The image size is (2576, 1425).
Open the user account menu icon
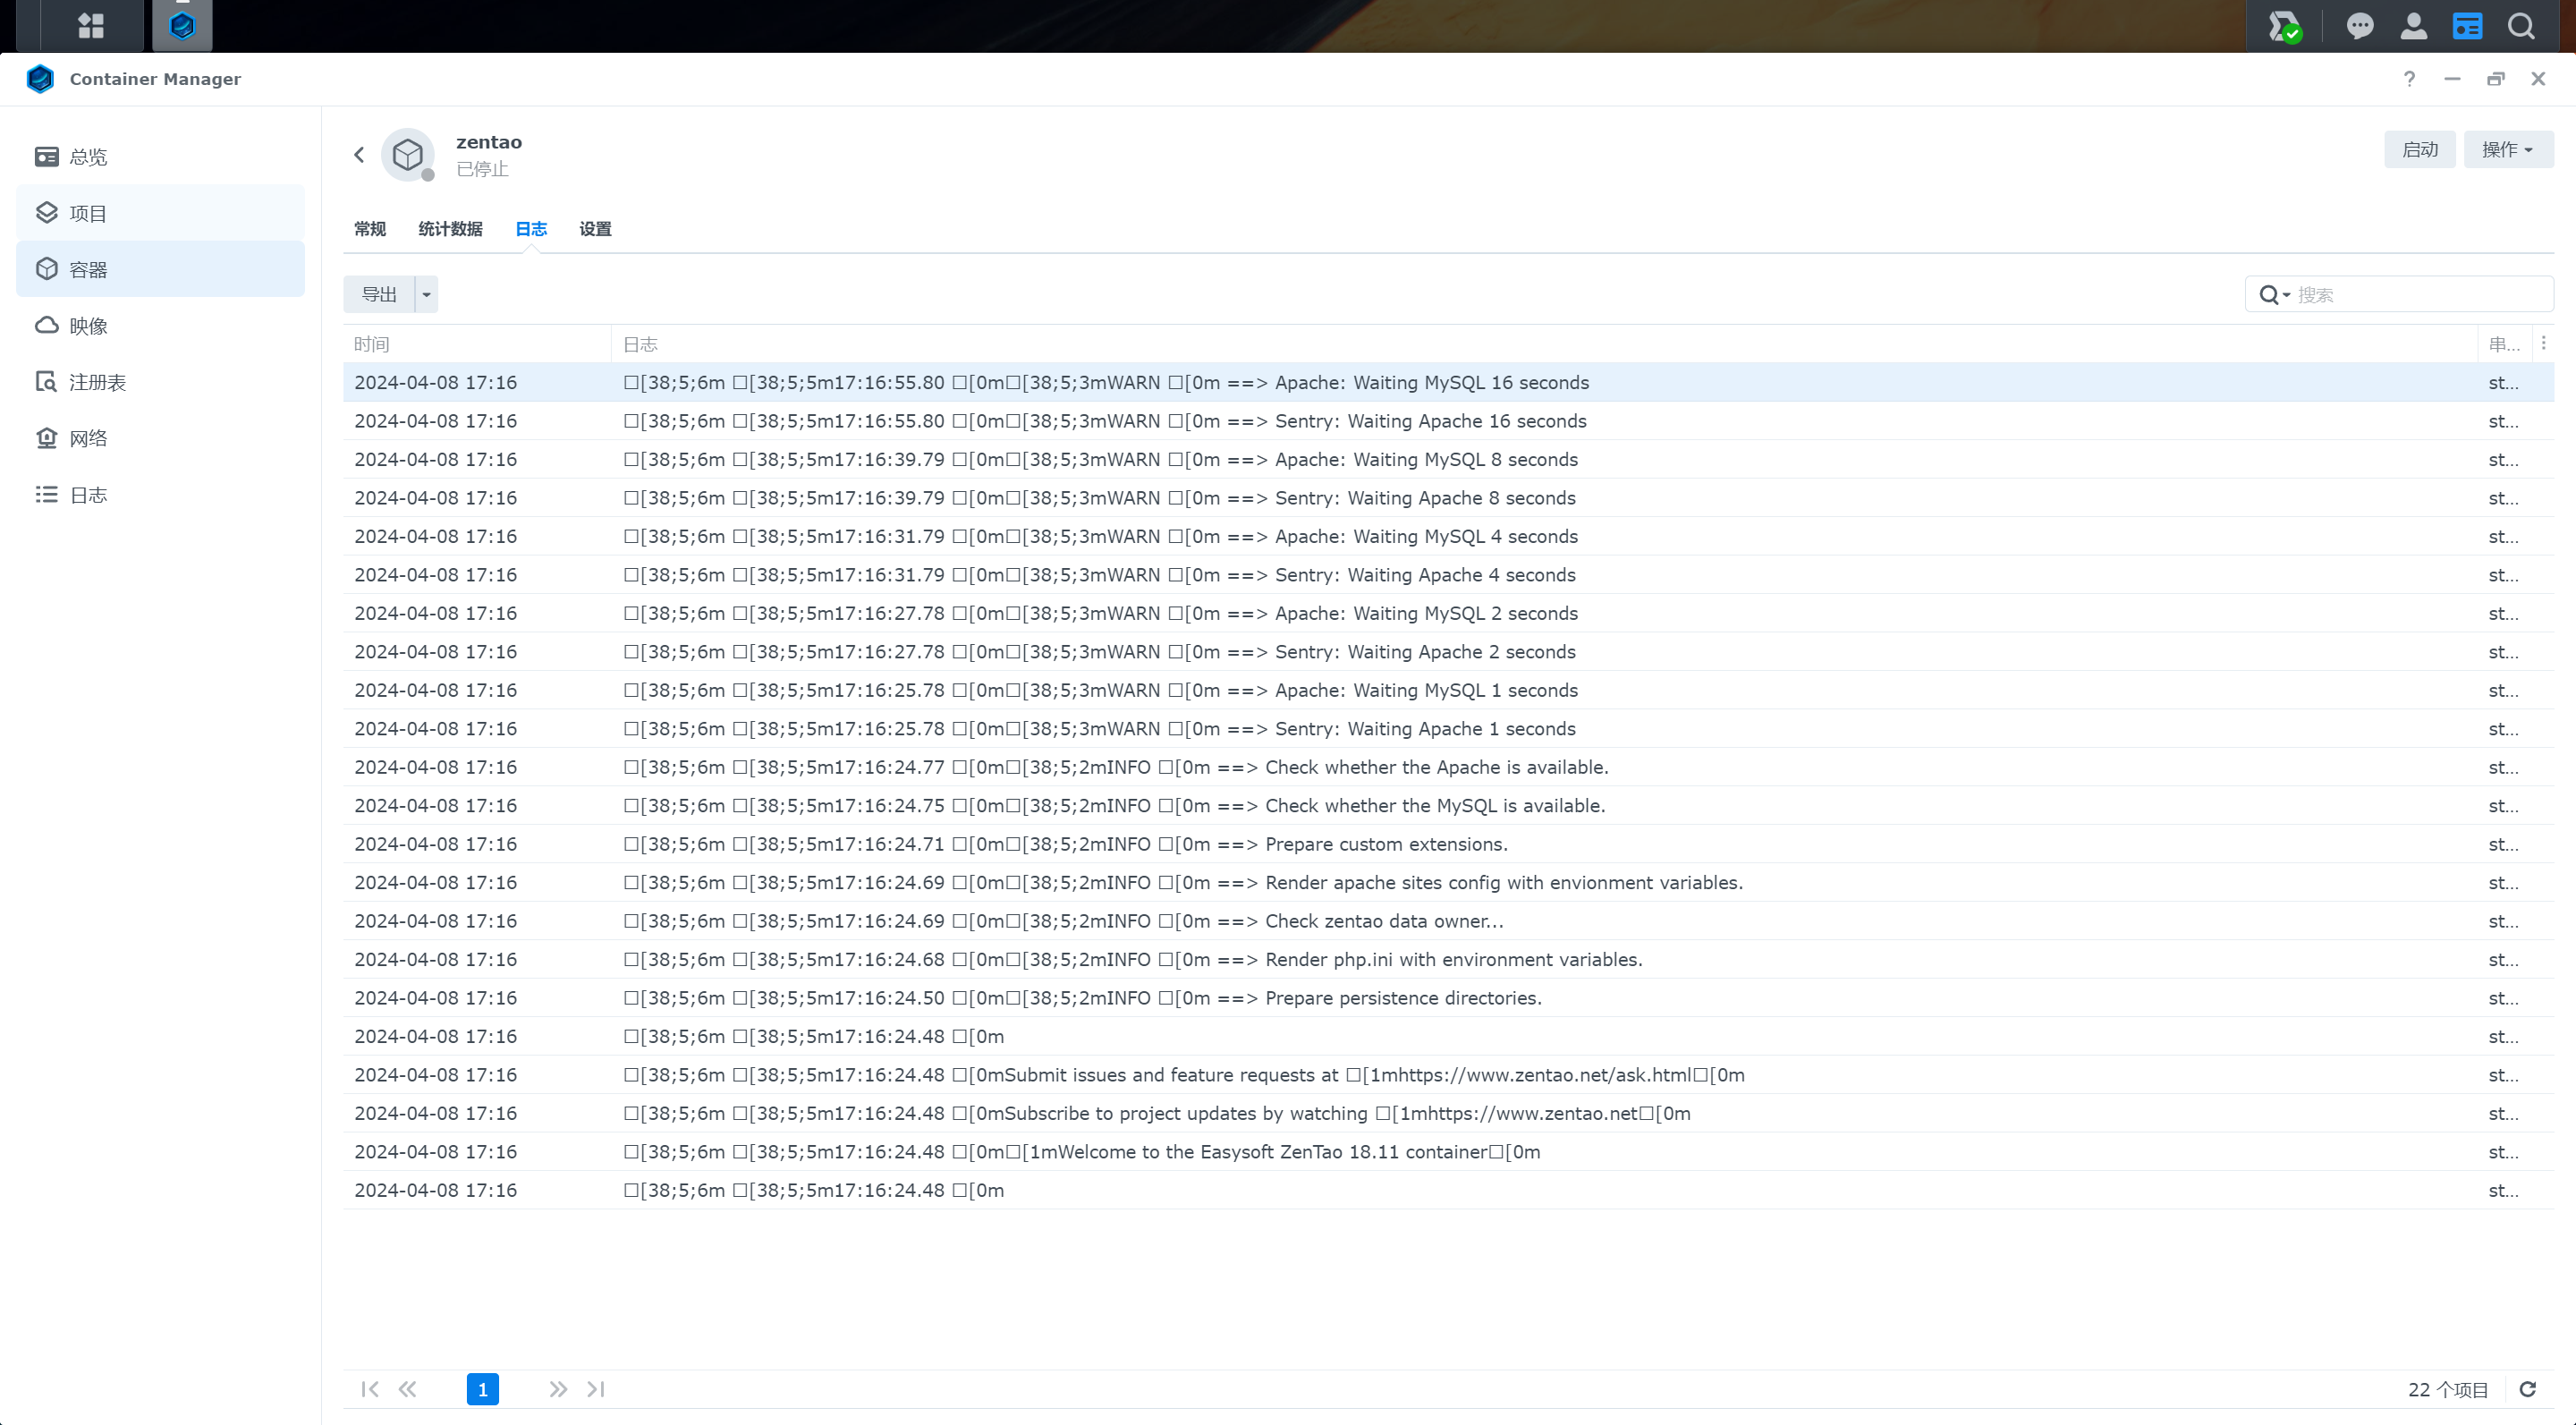(x=2413, y=26)
